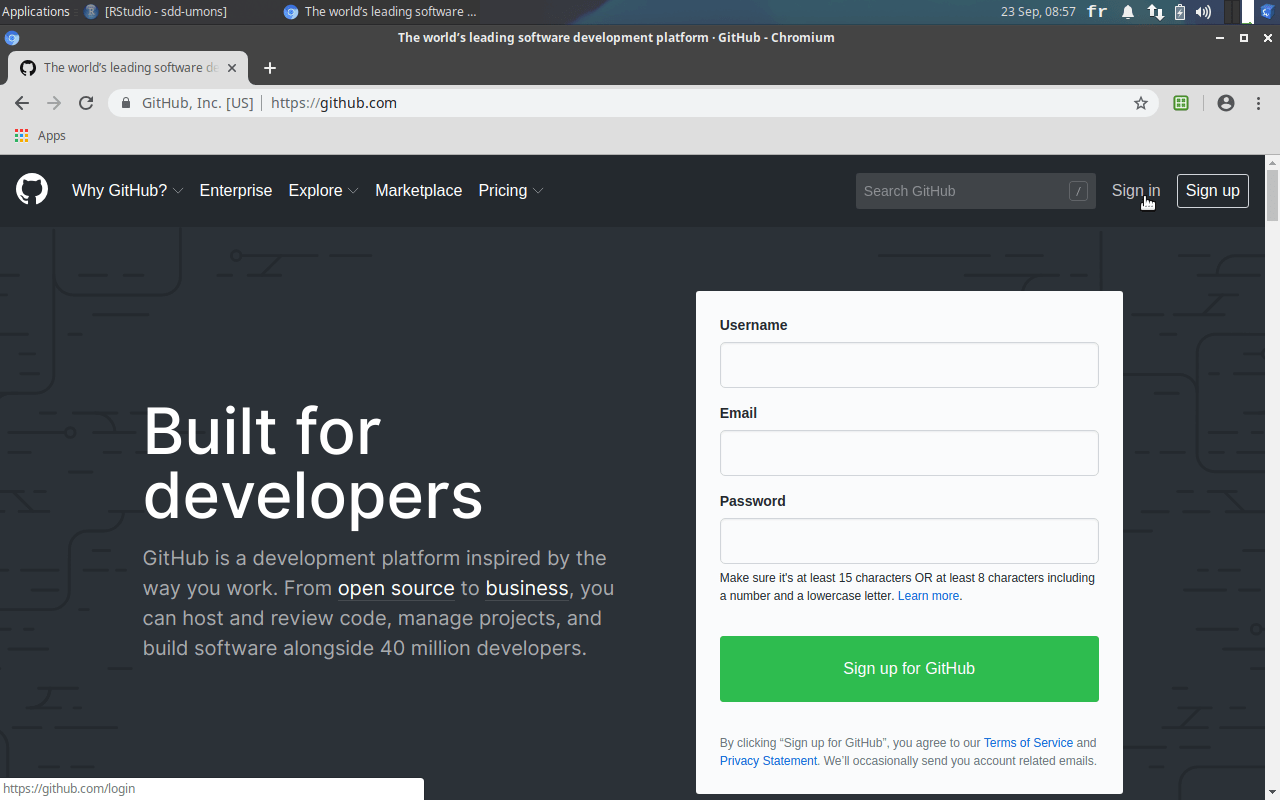Follow the open source link
Screen dimensions: 1280x800
pyautogui.click(x=396, y=588)
